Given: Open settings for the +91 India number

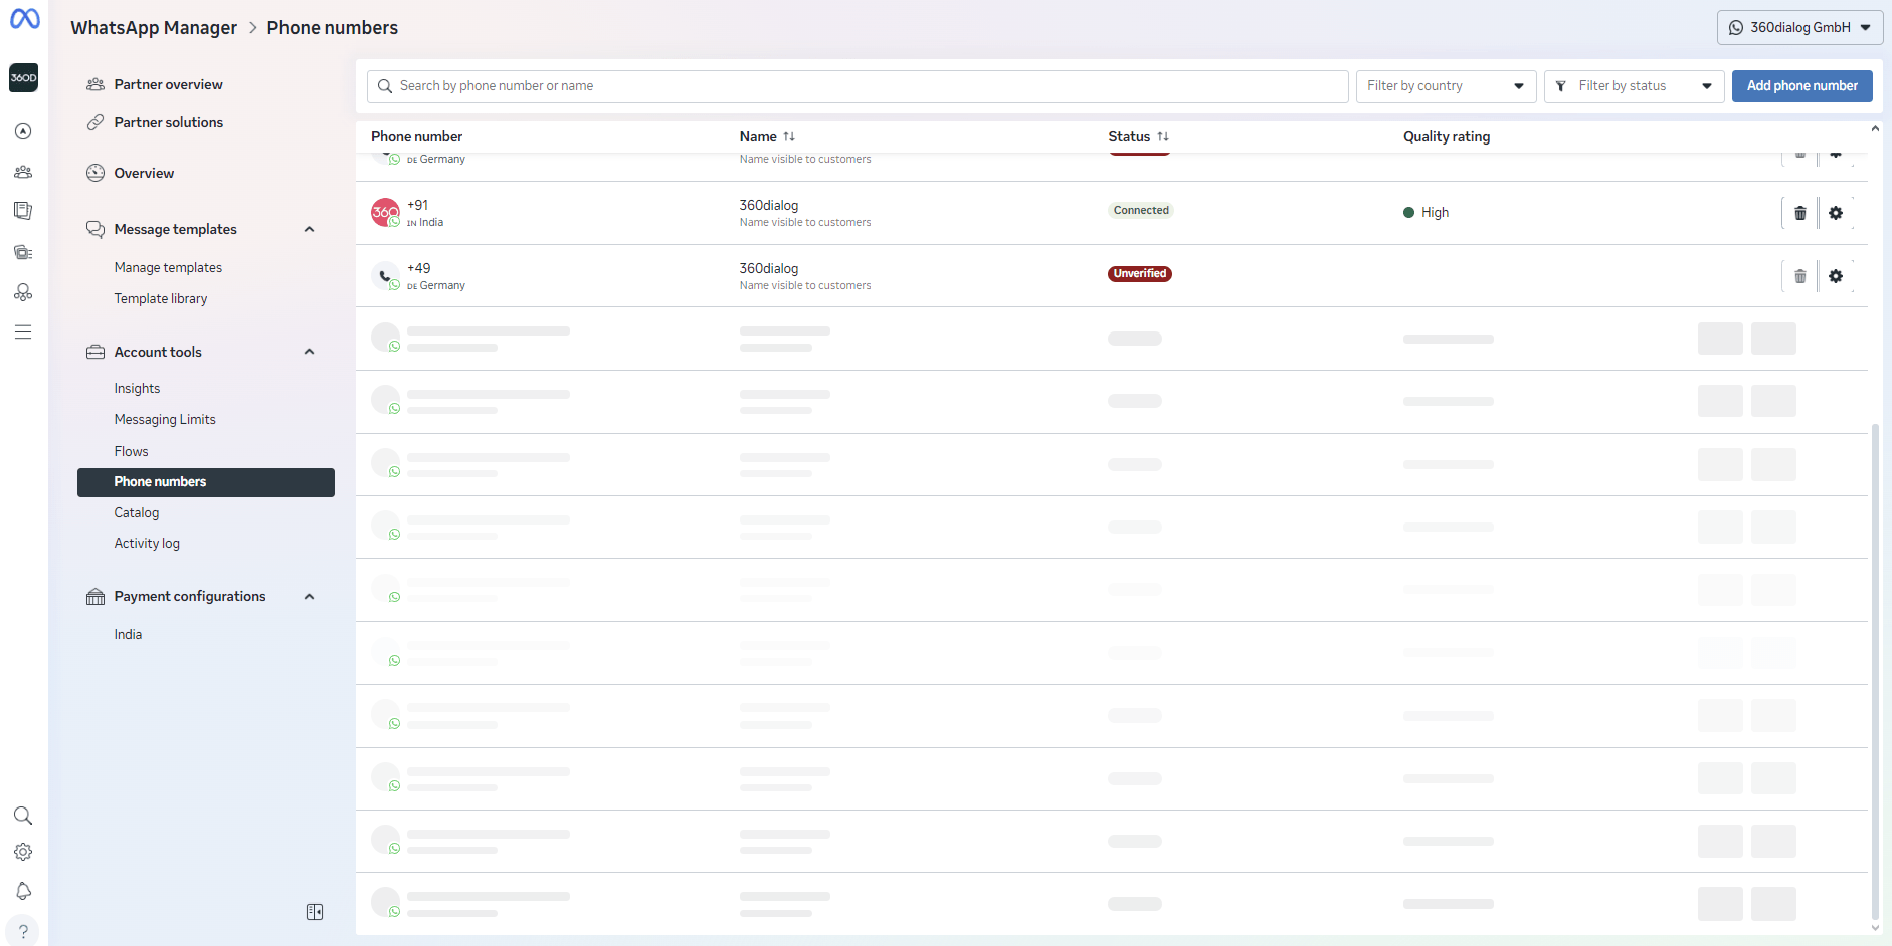Looking at the screenshot, I should click(x=1836, y=213).
